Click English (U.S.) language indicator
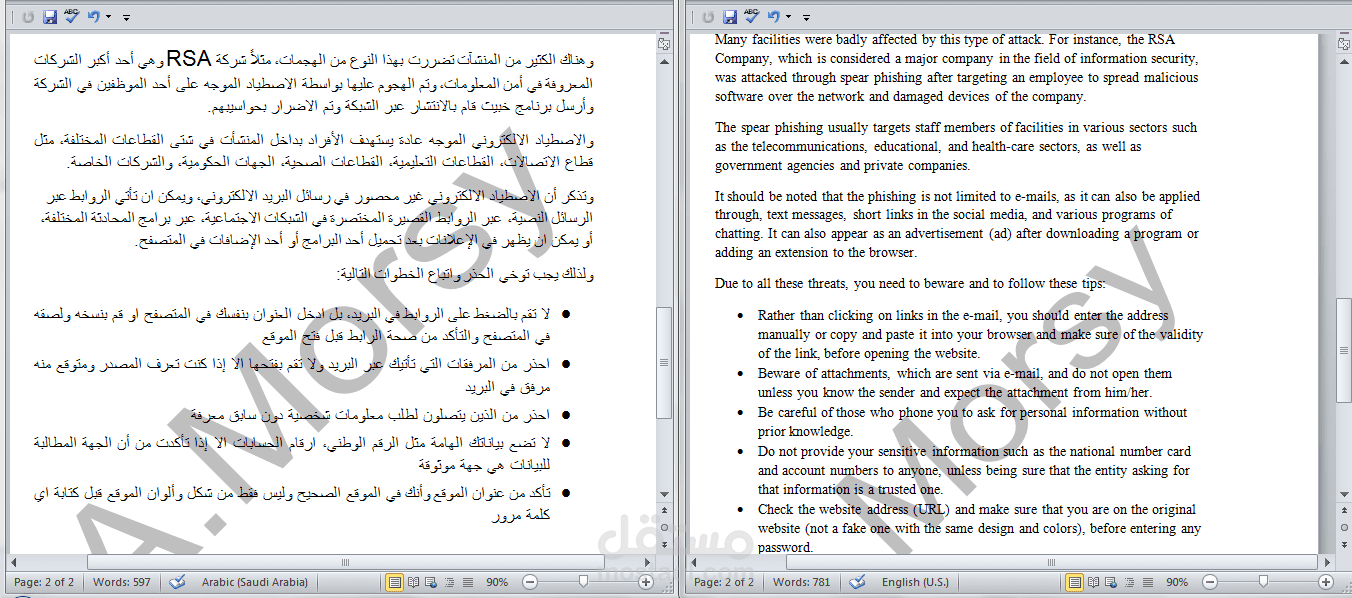 click(915, 582)
